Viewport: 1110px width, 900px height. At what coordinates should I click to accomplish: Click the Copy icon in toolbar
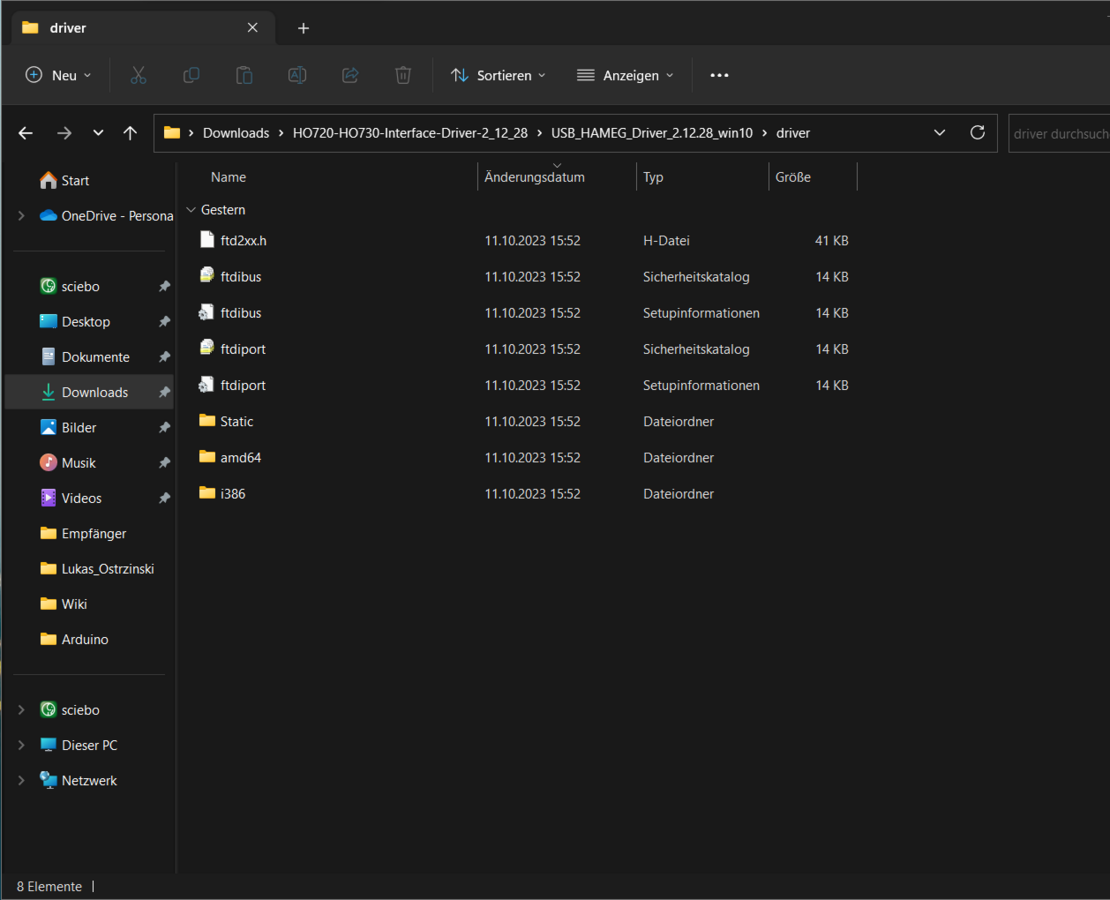tap(191, 75)
